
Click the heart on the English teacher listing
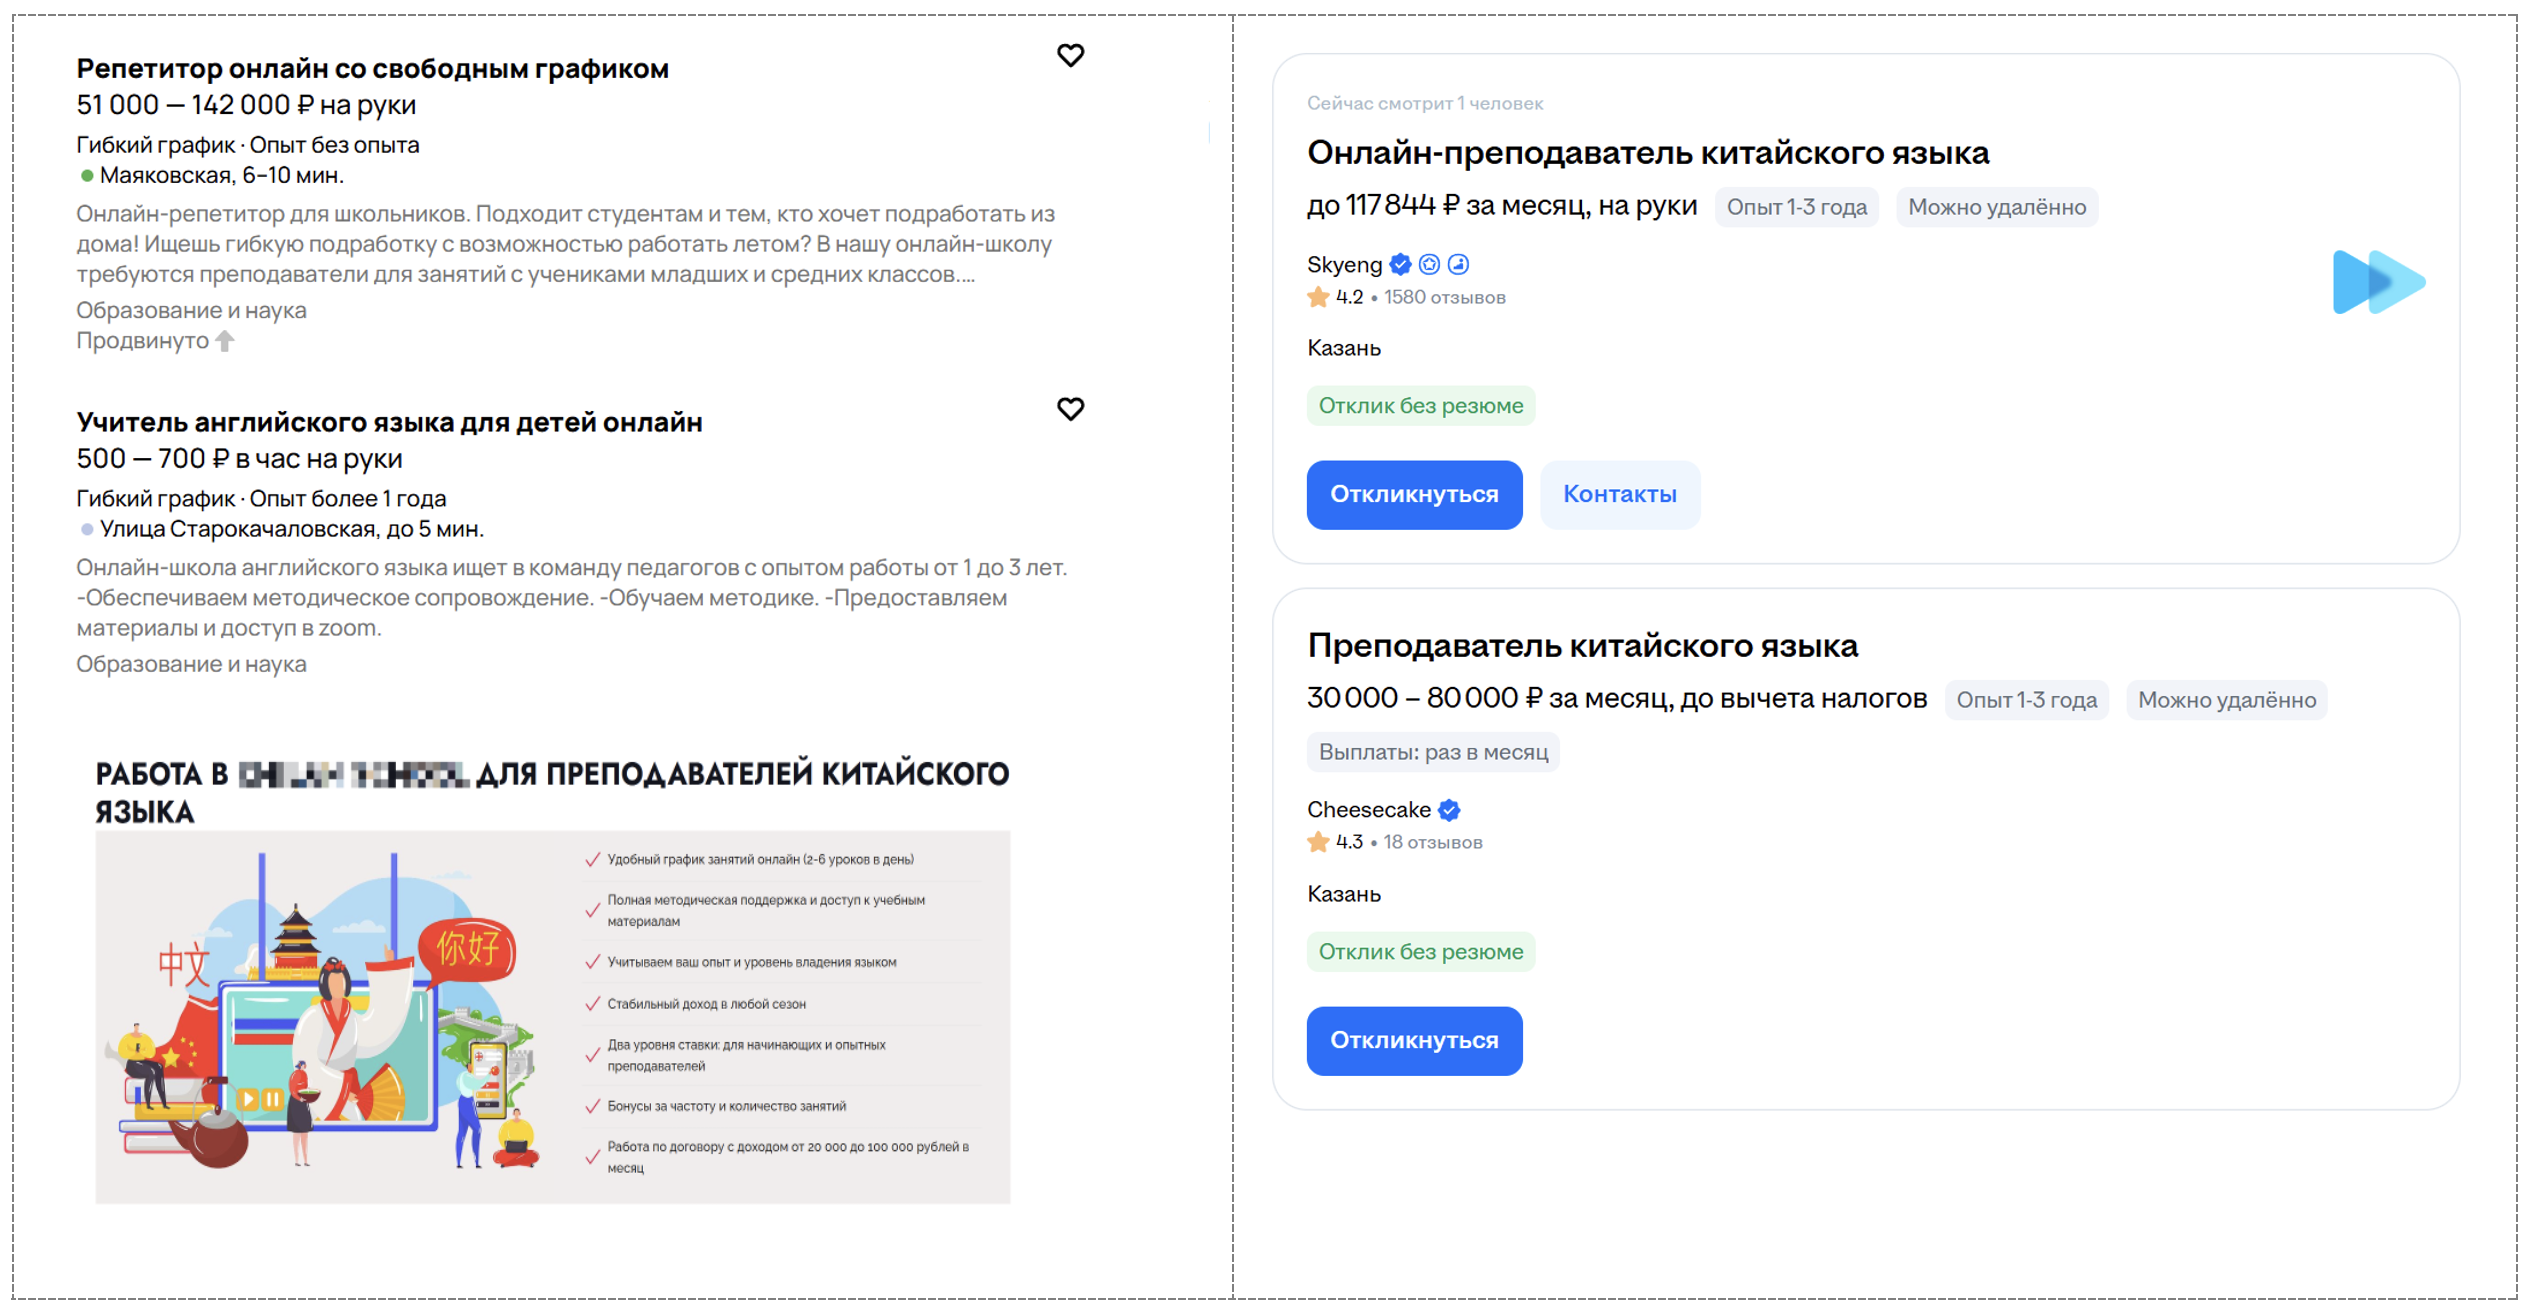1070,408
